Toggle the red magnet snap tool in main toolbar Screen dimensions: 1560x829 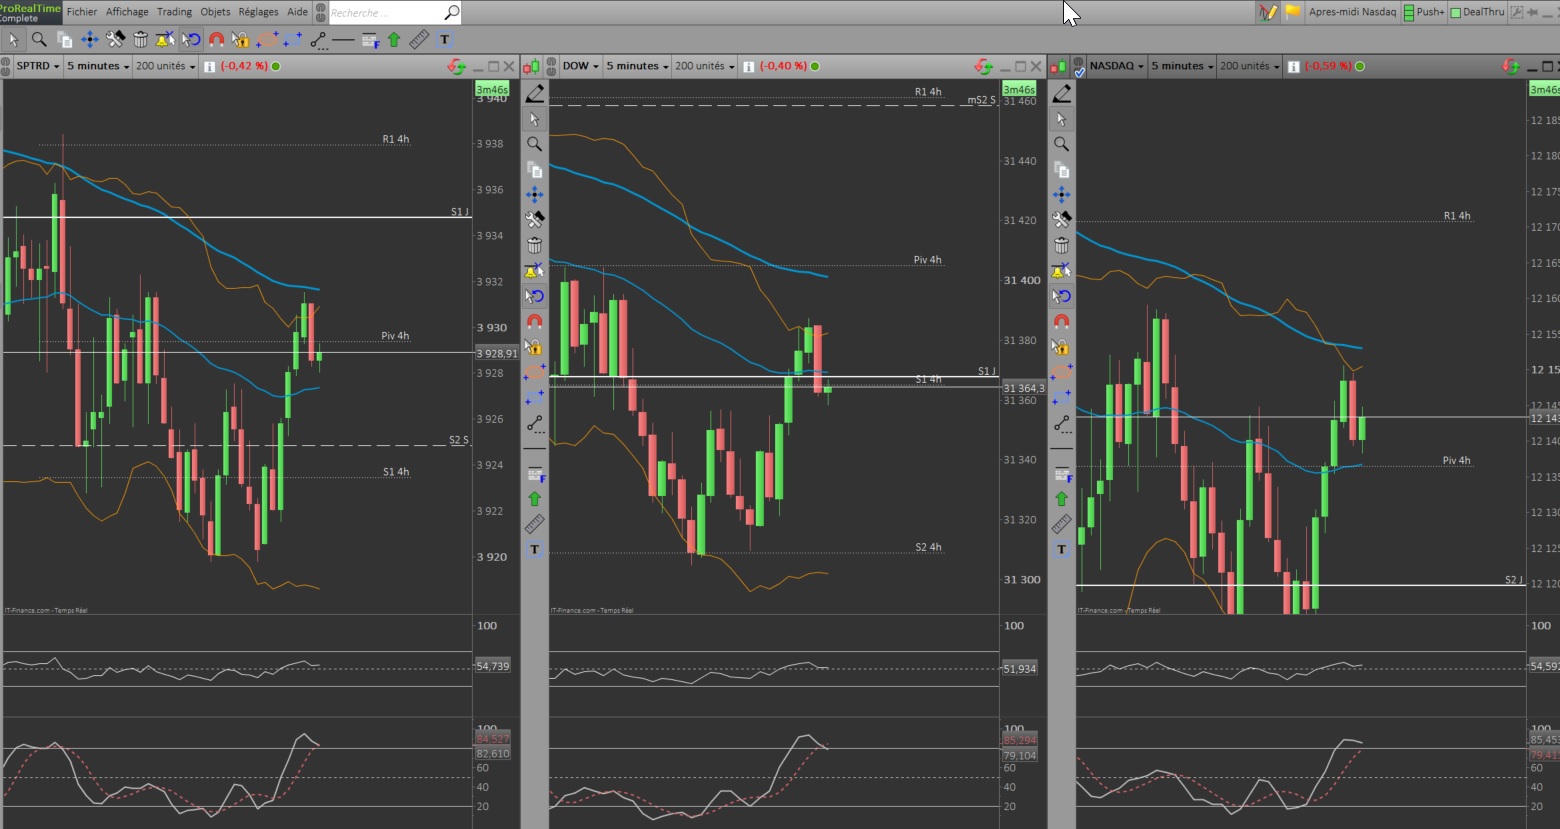[x=216, y=39]
